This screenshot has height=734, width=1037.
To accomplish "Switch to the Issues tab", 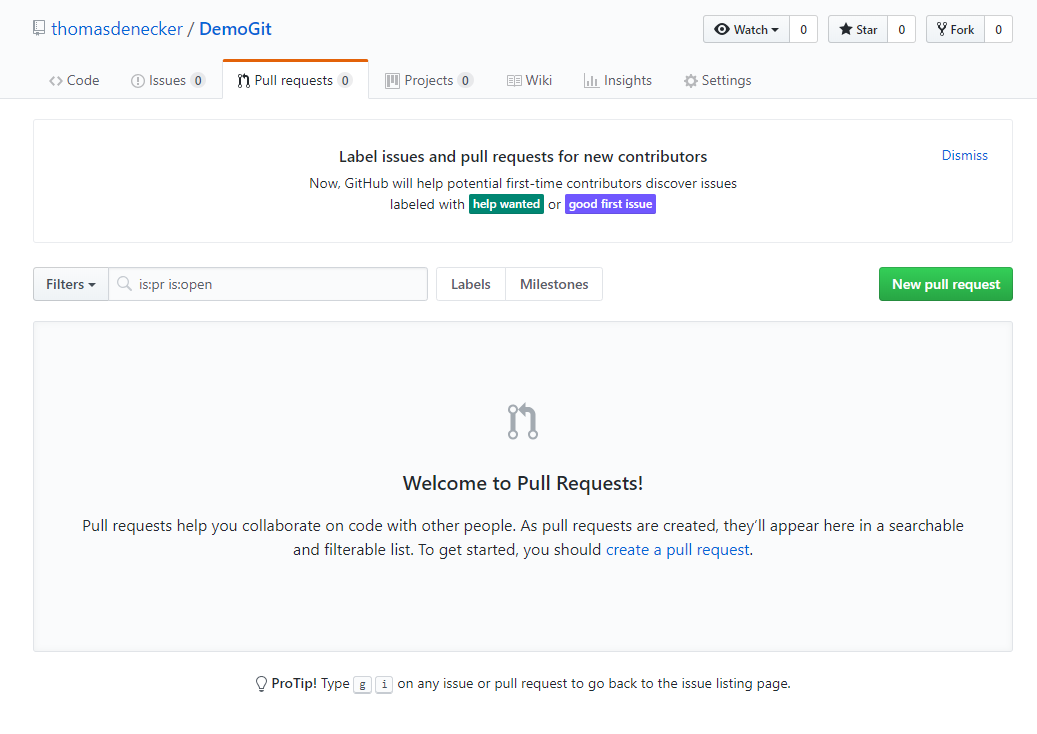I will pos(168,81).
